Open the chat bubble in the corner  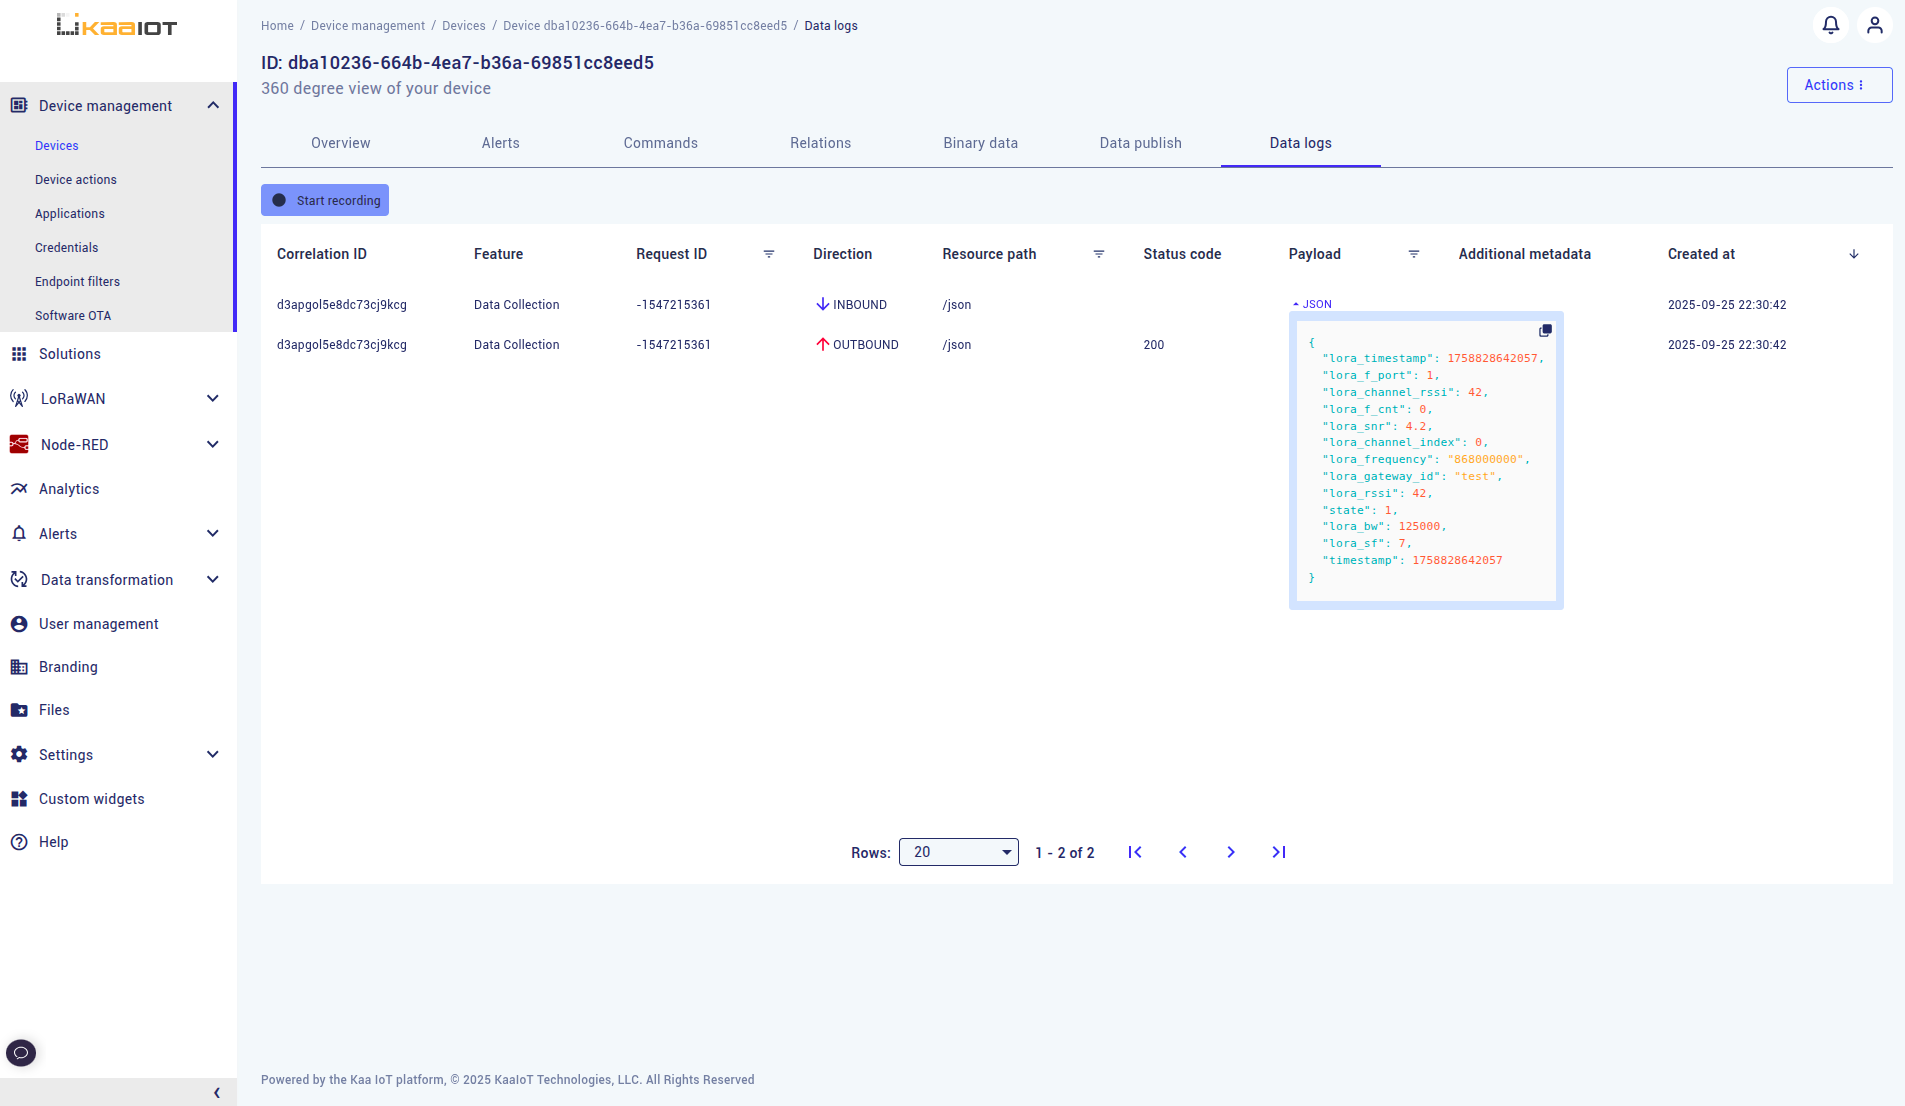click(x=21, y=1052)
